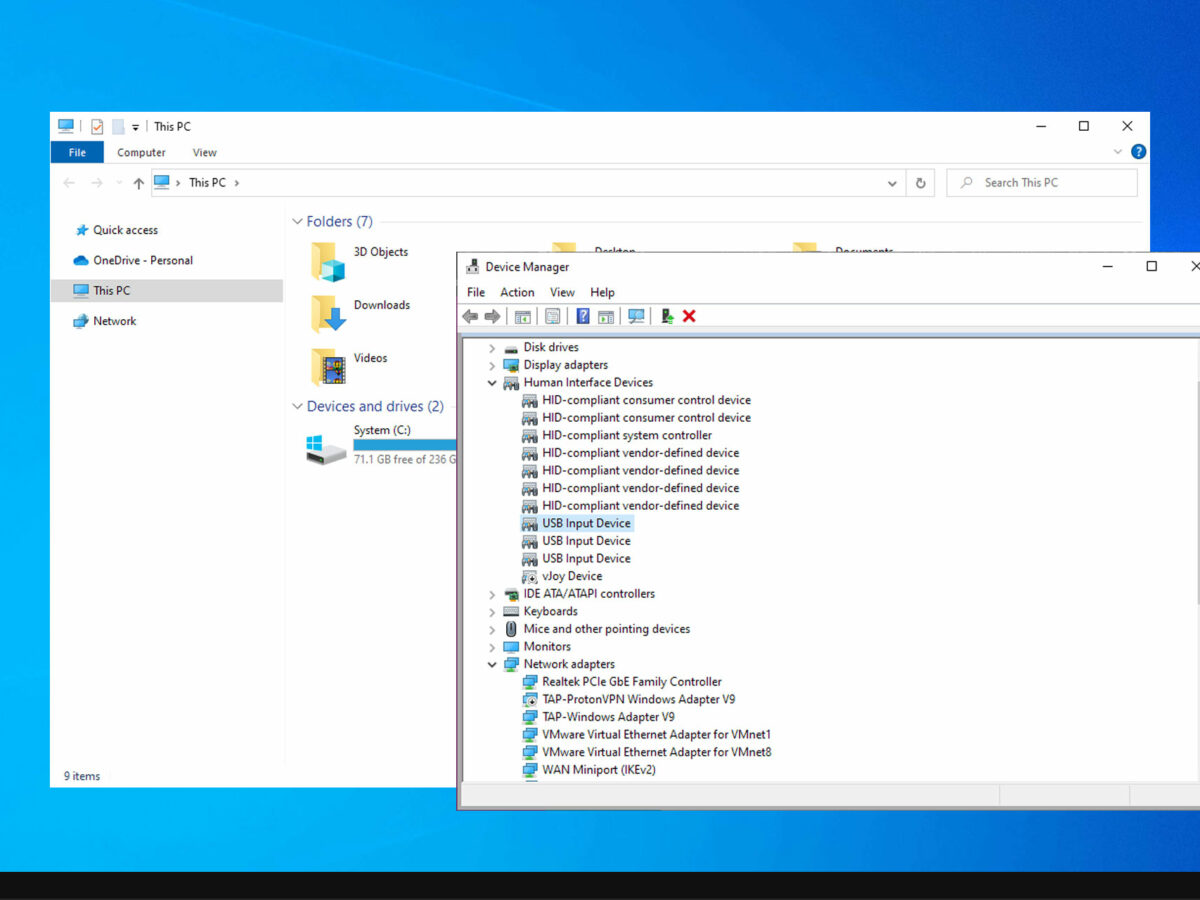Click the Keyboards category icon
Image resolution: width=1200 pixels, height=900 pixels.
(511, 611)
